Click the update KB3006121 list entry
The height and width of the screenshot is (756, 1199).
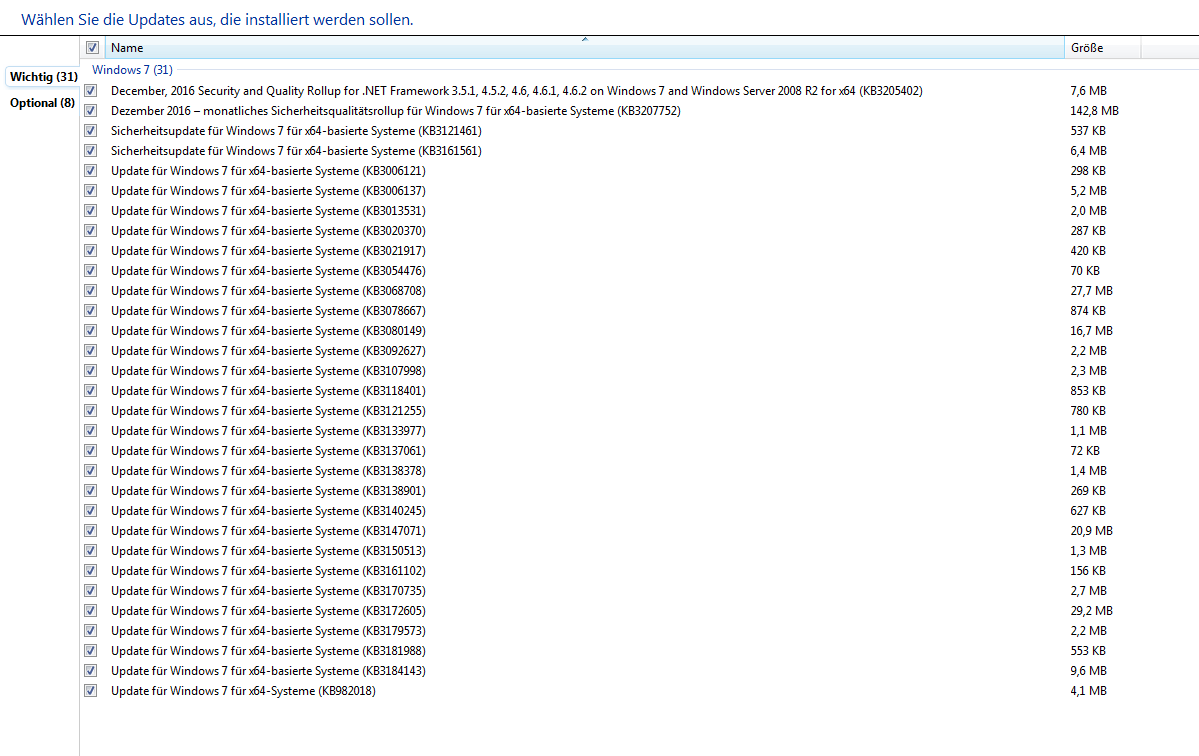268,171
